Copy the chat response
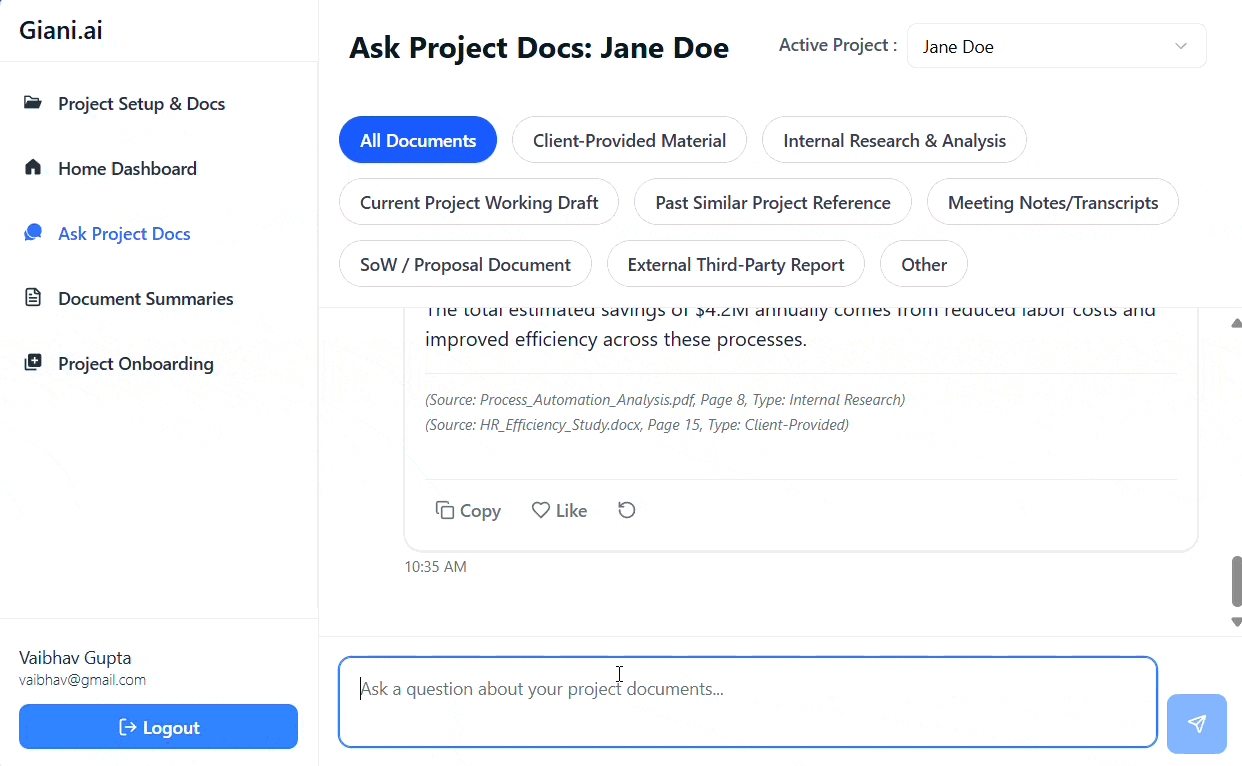Screen dimensions: 1242x766 point(468,510)
